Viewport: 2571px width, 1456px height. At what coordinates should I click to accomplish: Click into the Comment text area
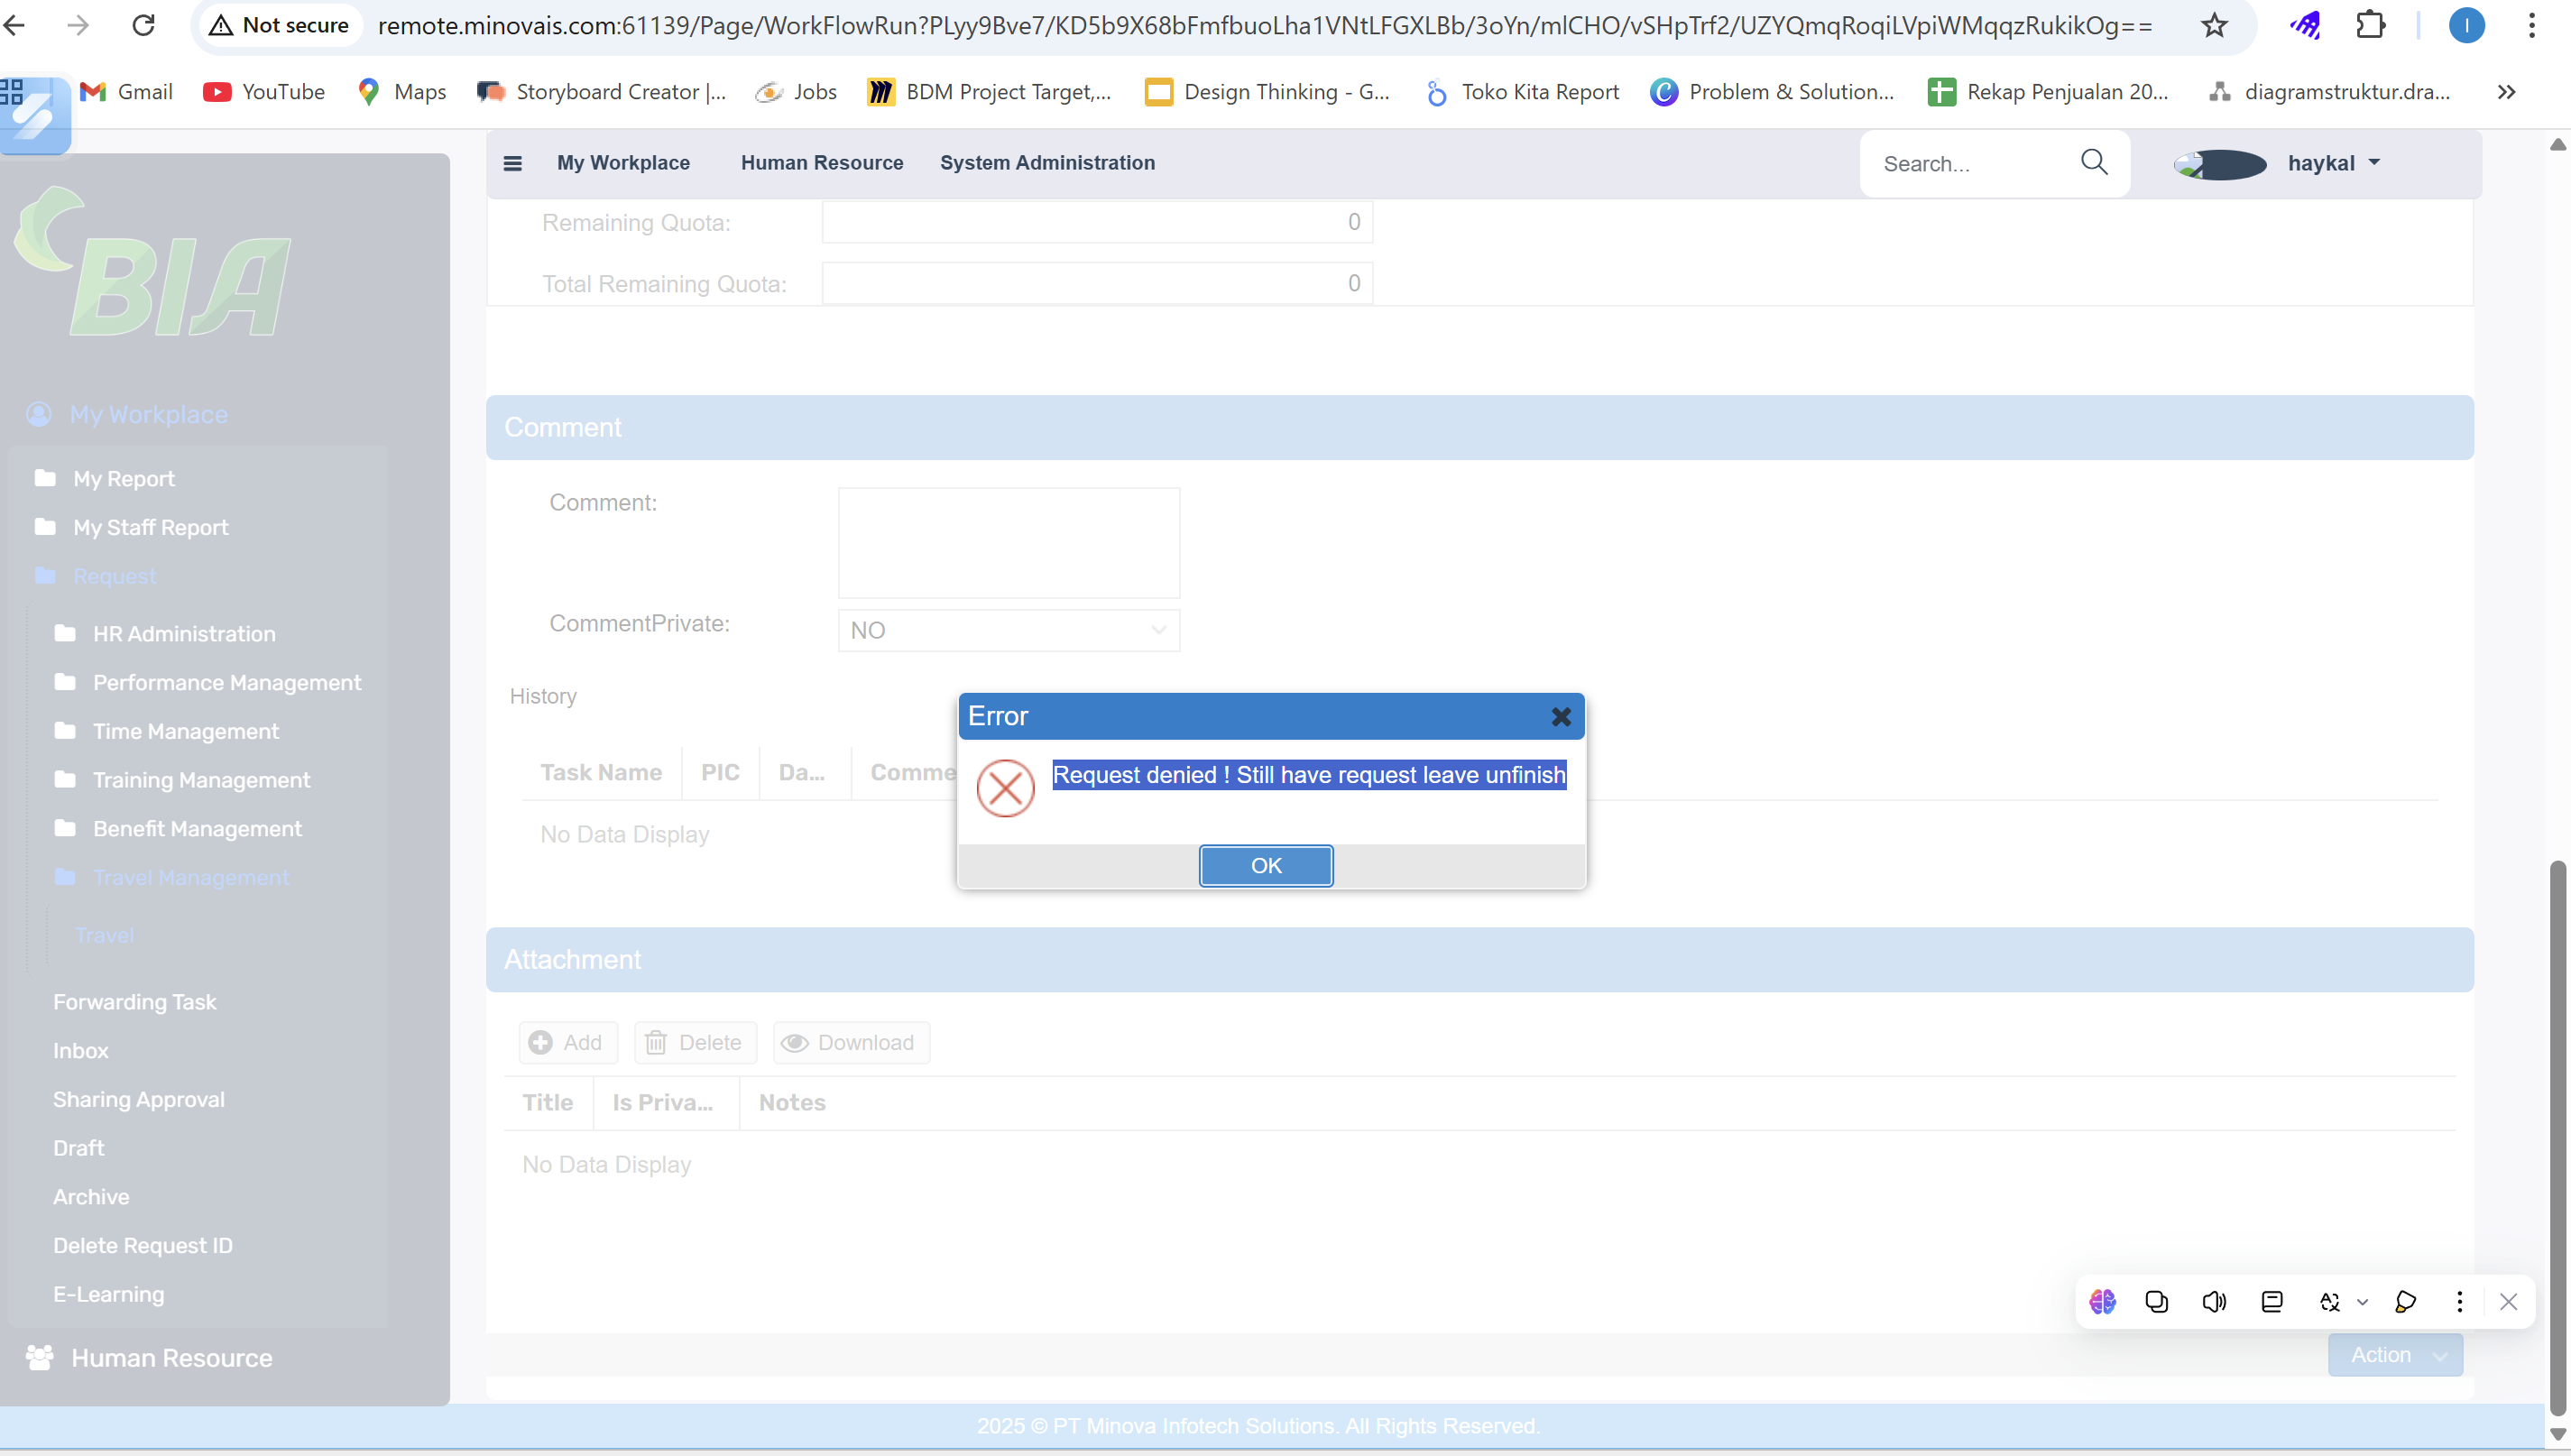(x=1008, y=543)
